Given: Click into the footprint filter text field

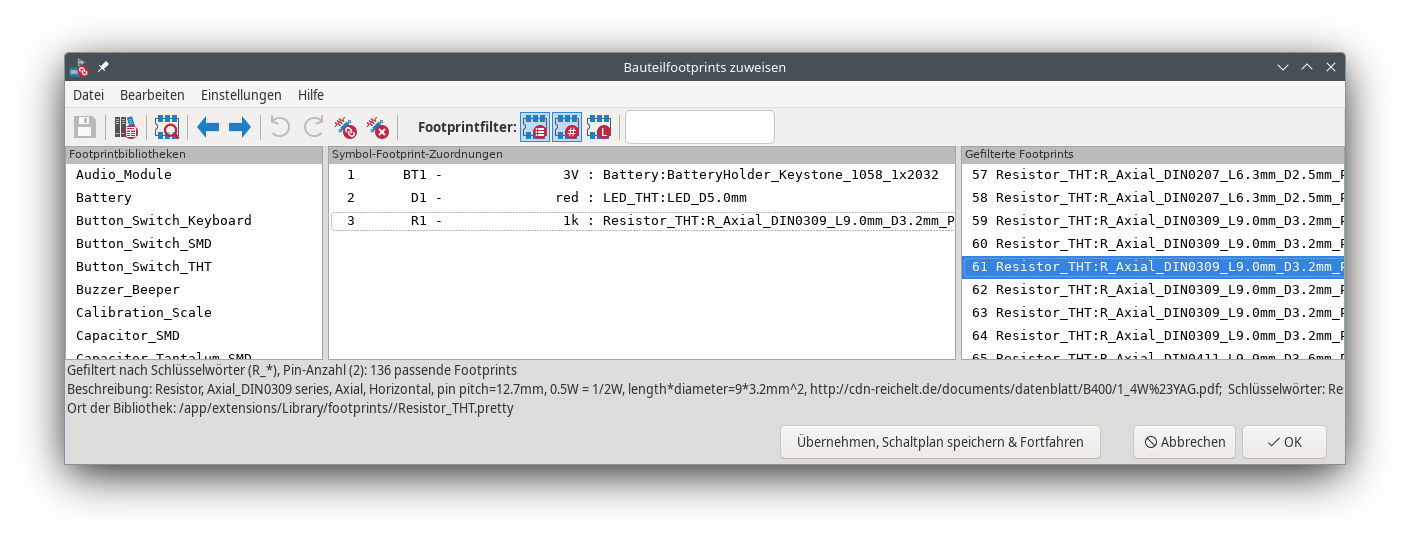Looking at the screenshot, I should click(699, 127).
